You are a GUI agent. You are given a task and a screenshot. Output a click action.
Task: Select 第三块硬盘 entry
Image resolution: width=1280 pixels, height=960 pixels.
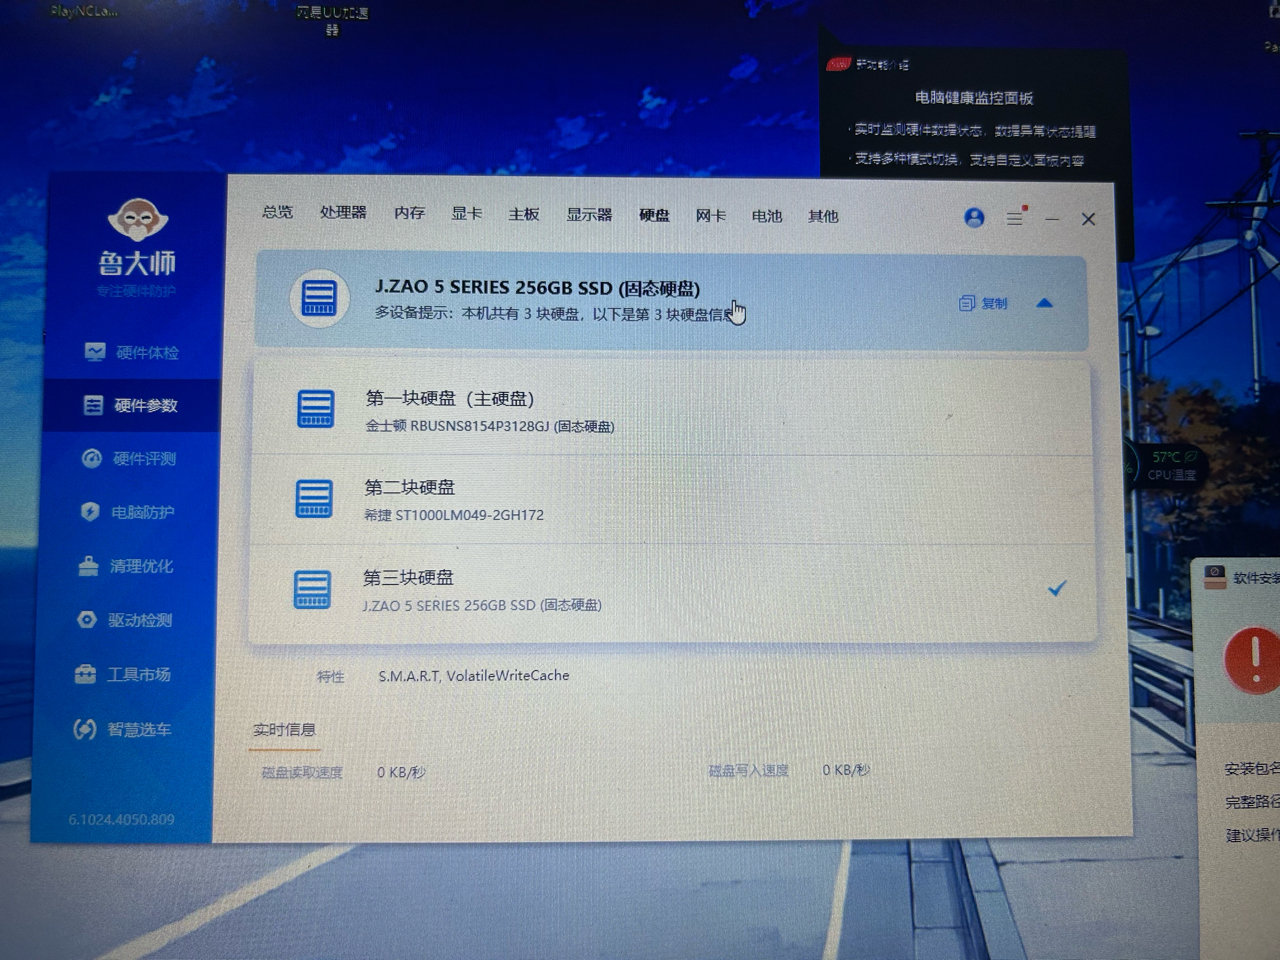pyautogui.click(x=670, y=591)
